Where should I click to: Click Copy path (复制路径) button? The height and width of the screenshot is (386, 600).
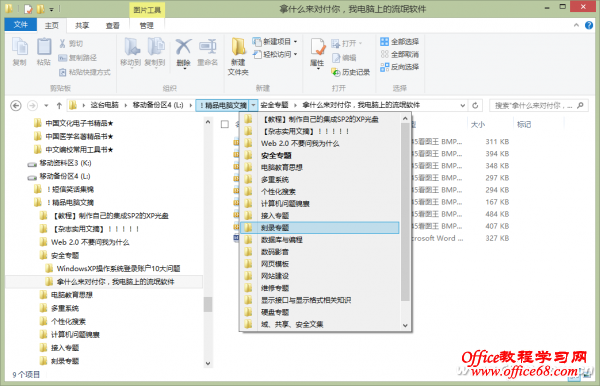78,58
